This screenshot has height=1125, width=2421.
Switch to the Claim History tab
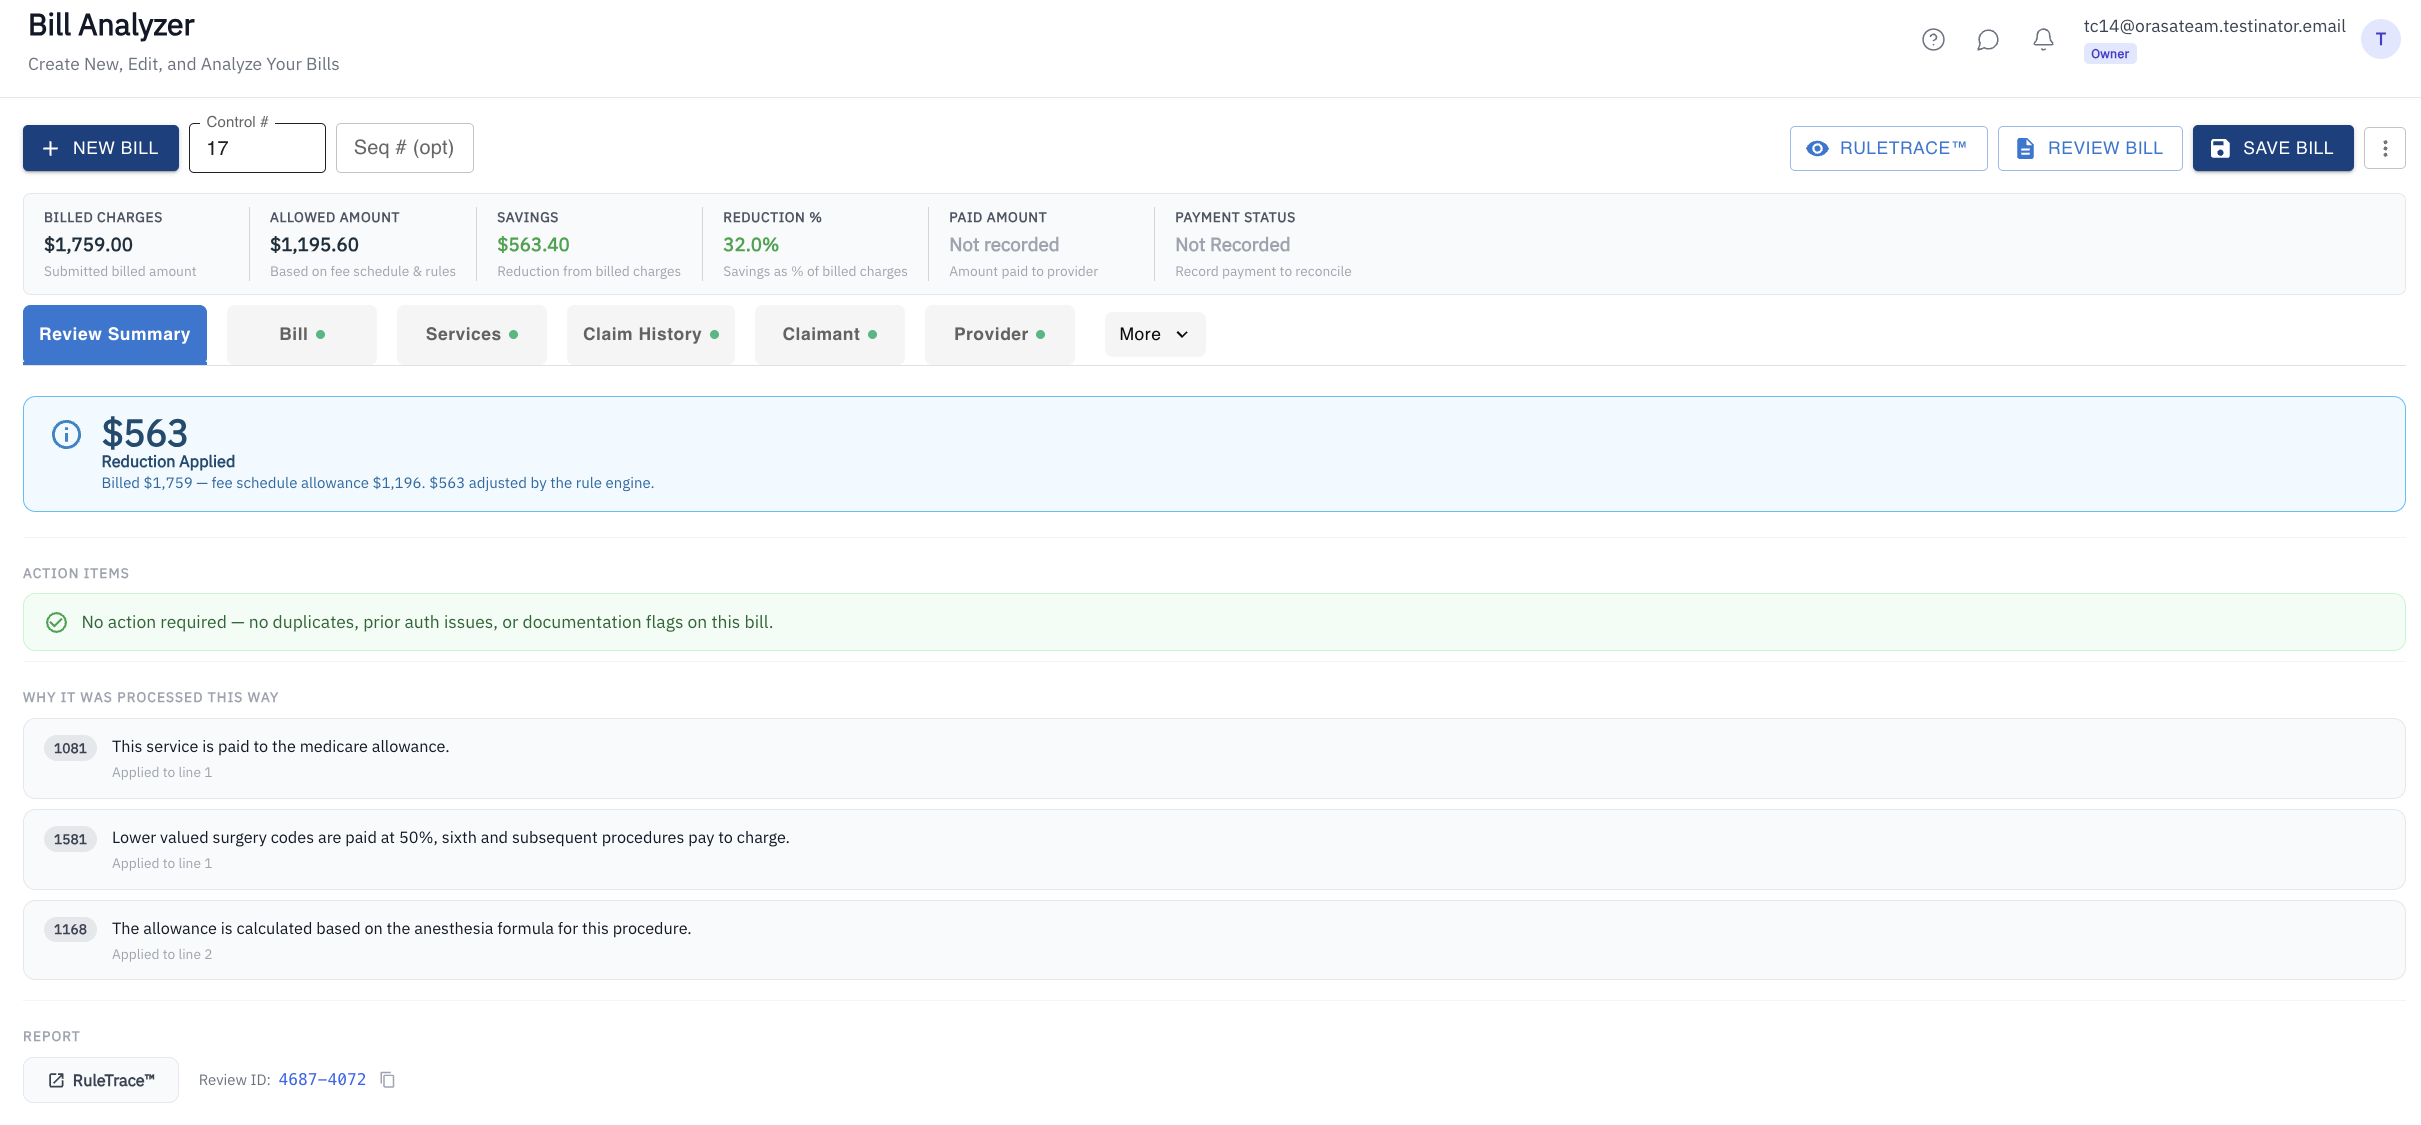pyautogui.click(x=651, y=334)
